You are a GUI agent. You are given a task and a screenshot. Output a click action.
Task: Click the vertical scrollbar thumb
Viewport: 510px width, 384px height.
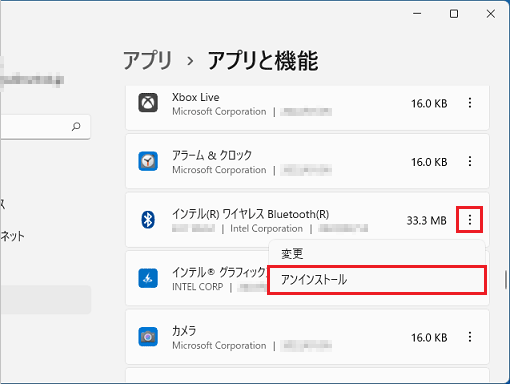click(506, 280)
